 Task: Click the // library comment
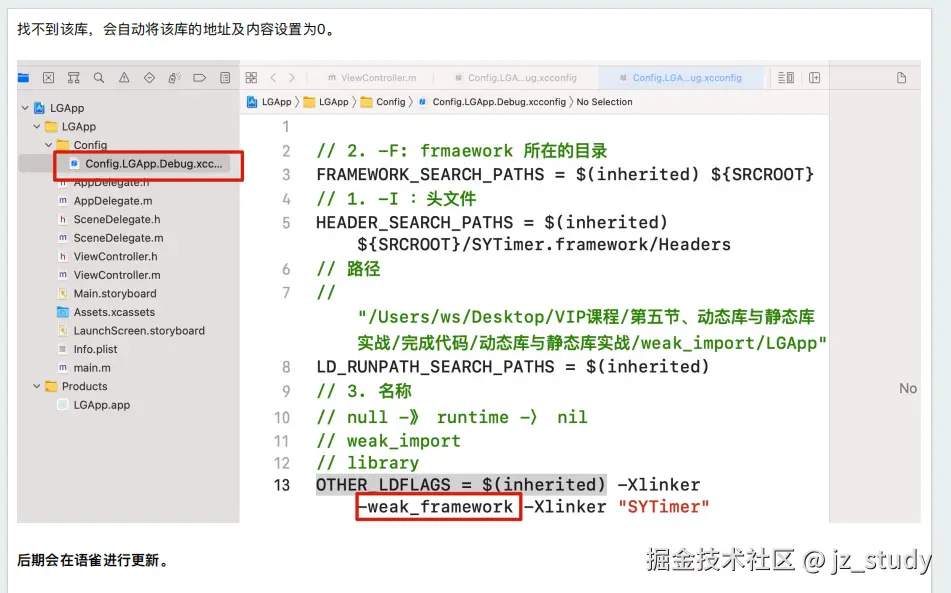368,463
